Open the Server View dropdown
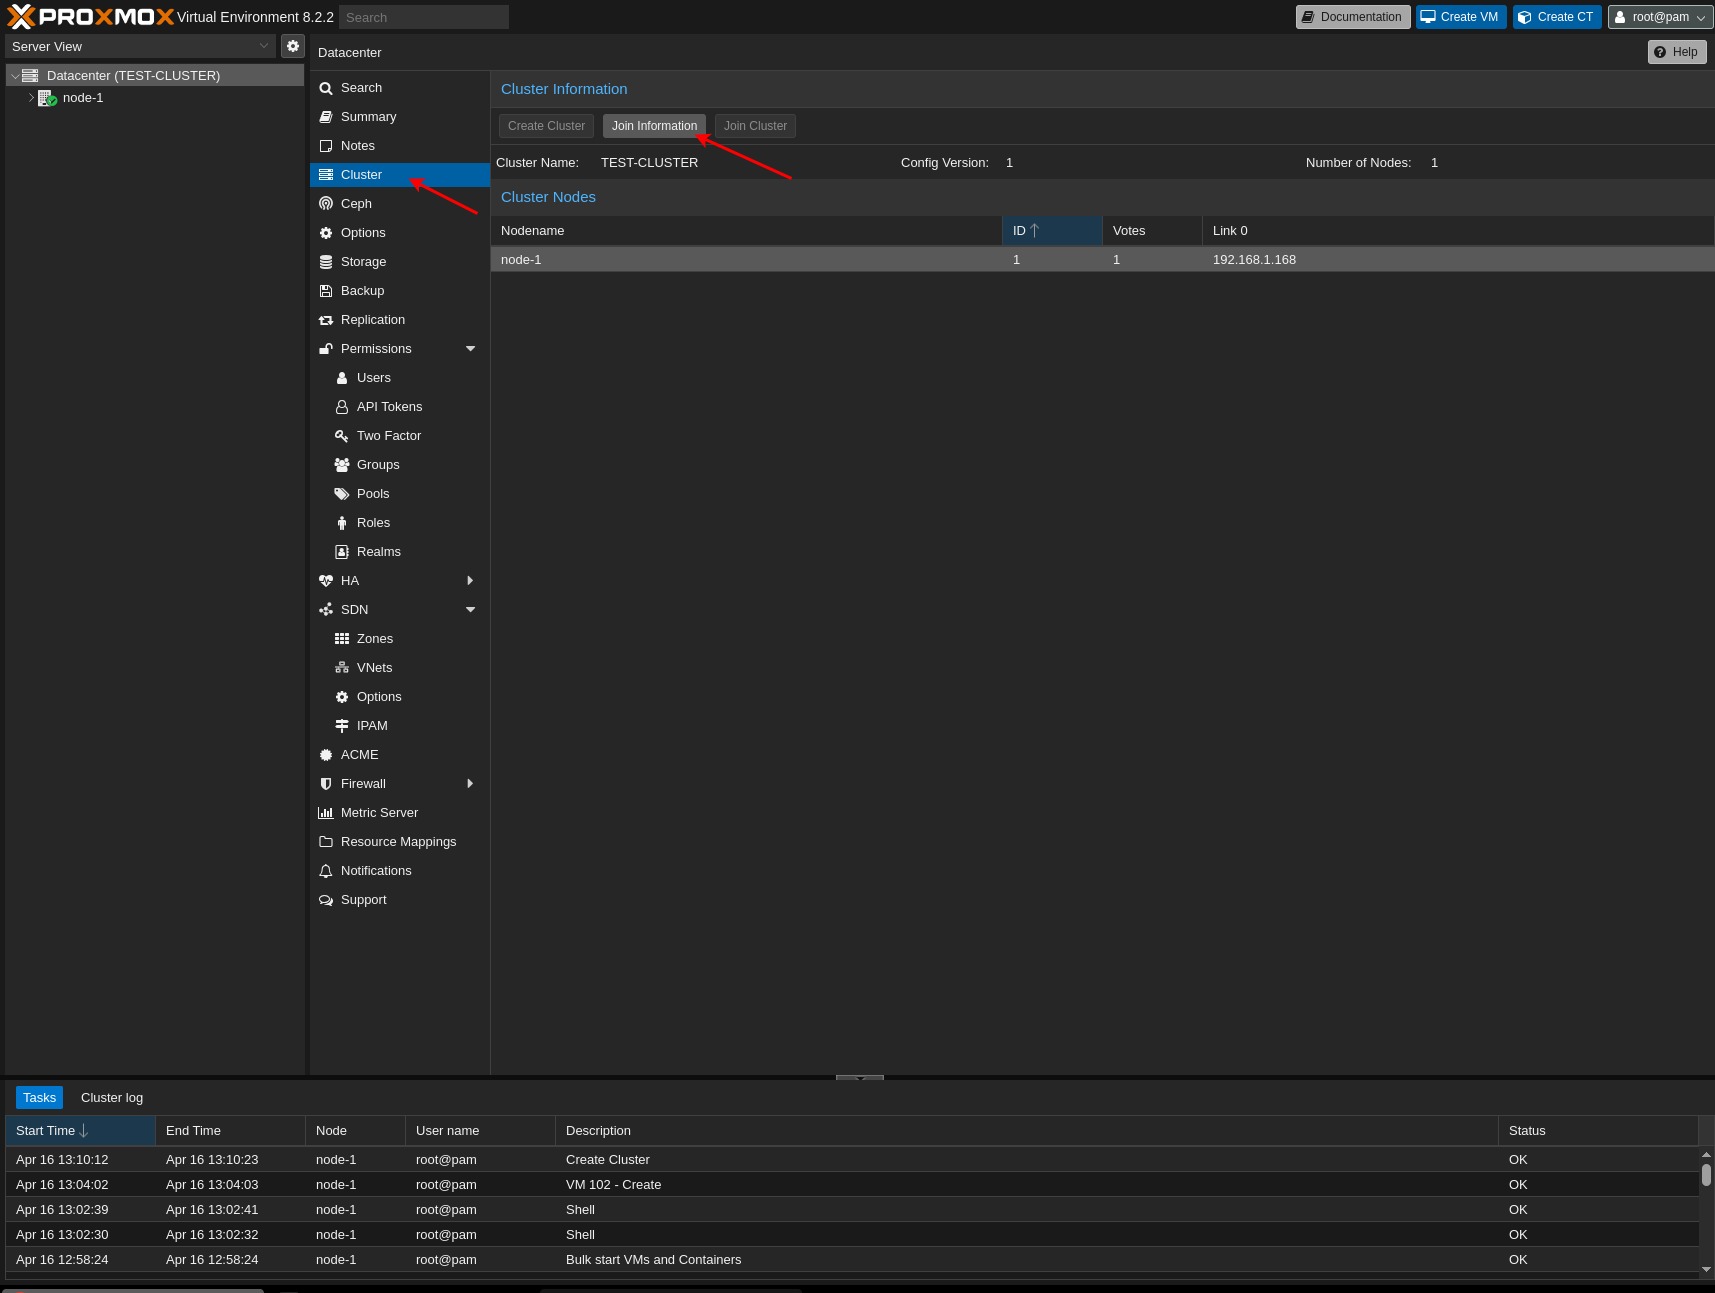Viewport: 1715px width, 1293px height. (140, 46)
